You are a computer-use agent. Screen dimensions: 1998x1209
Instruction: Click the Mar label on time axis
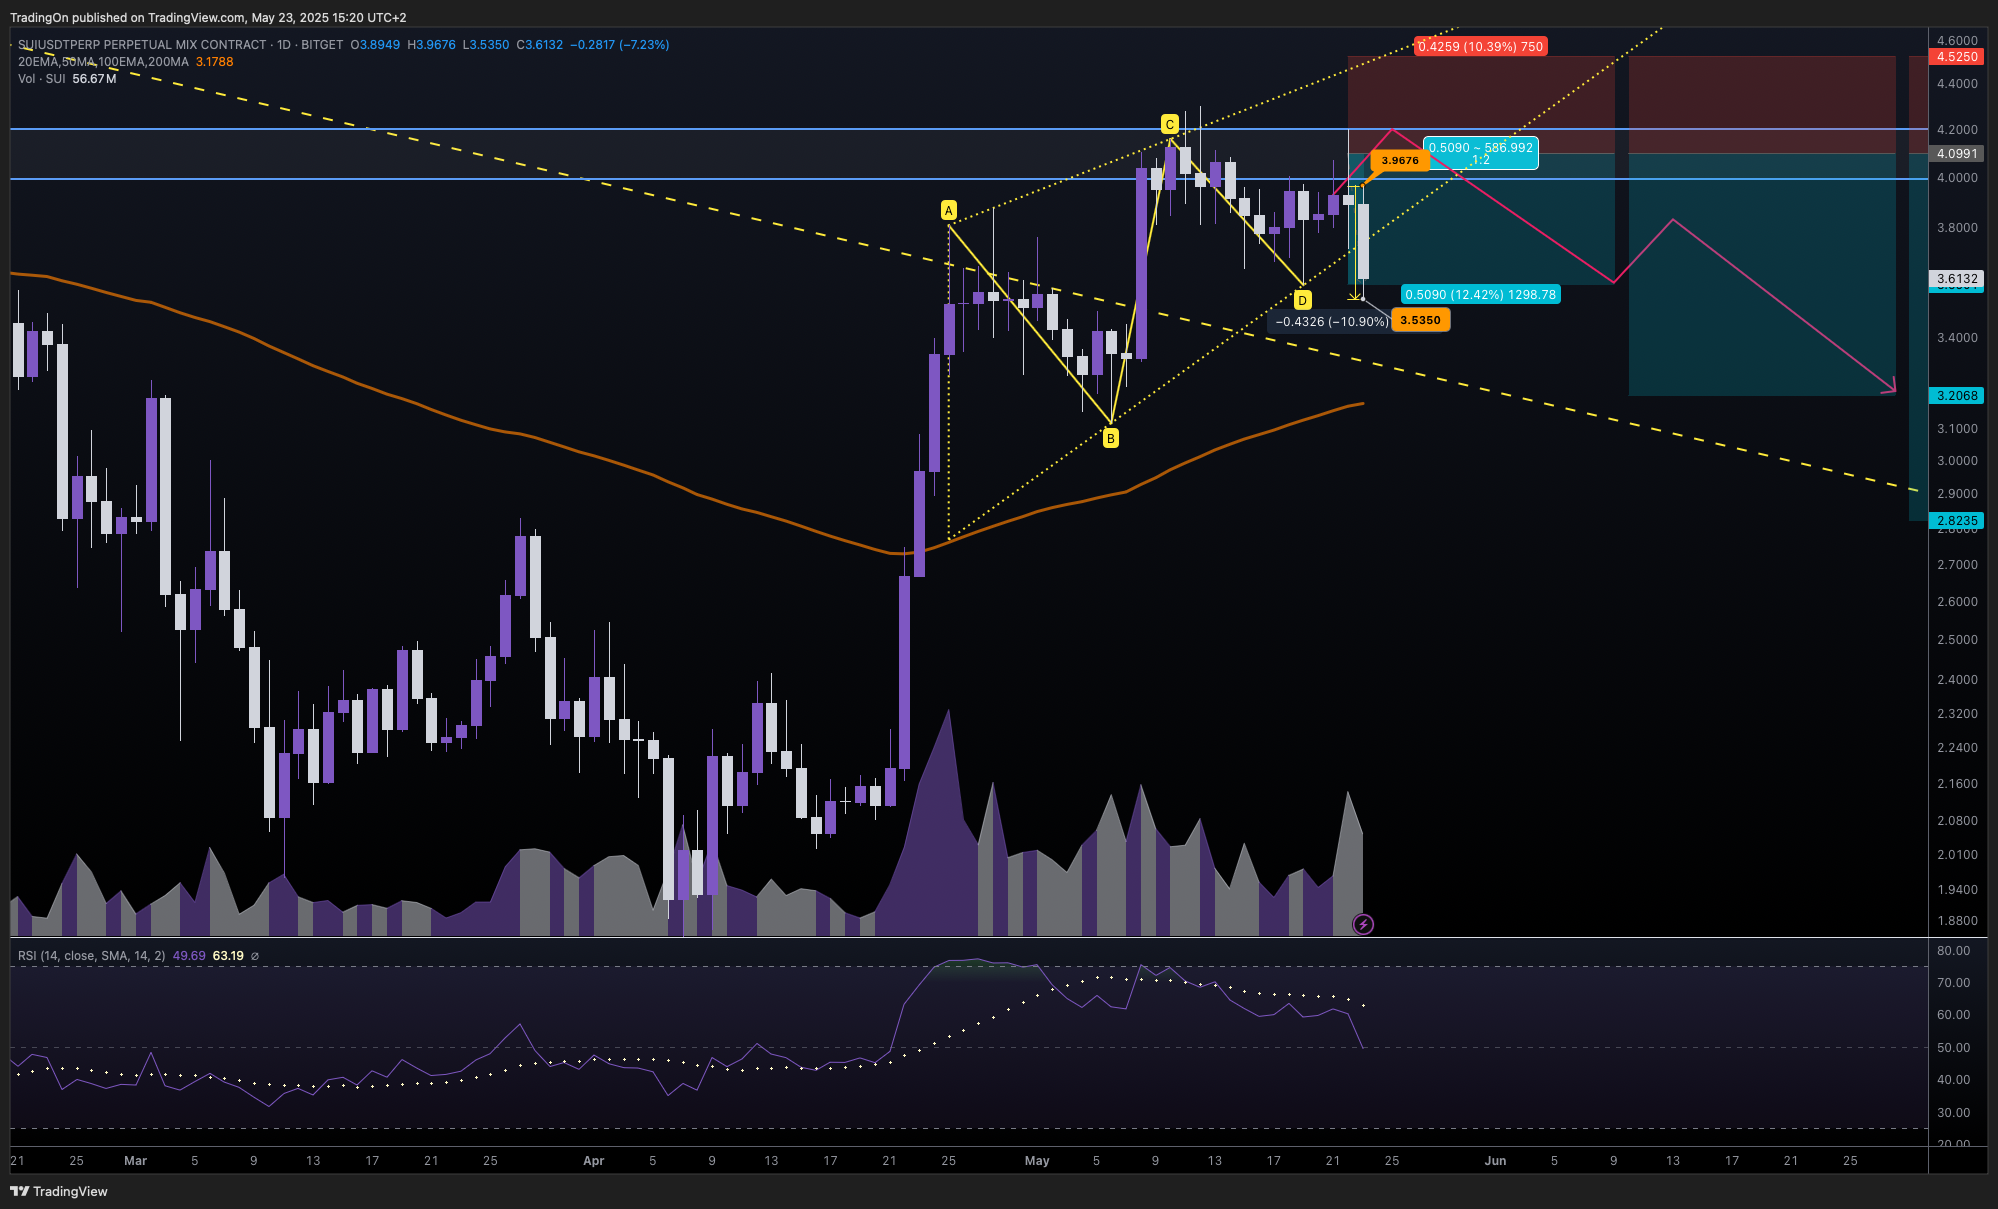(135, 1161)
